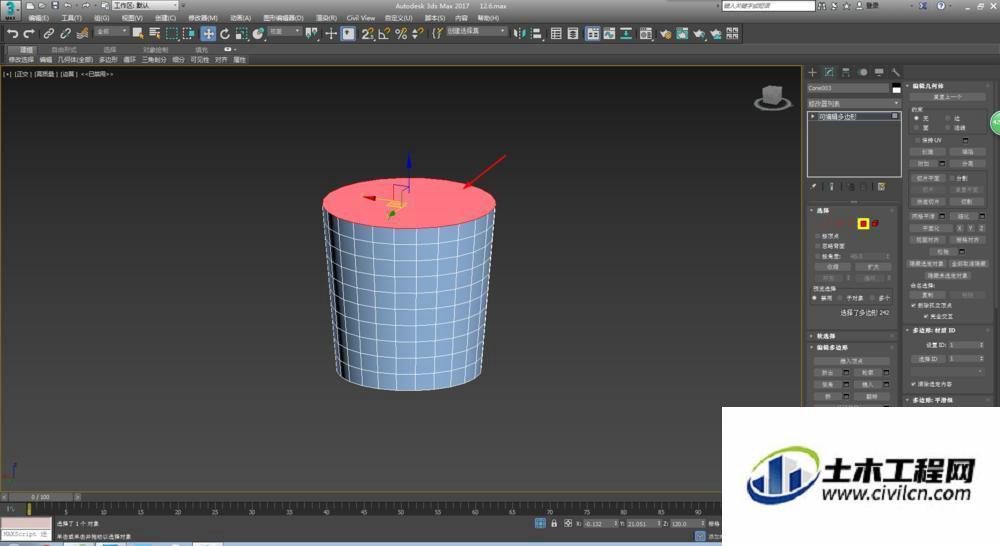
Task: Click the 重复上一个 button
Action: point(948,97)
